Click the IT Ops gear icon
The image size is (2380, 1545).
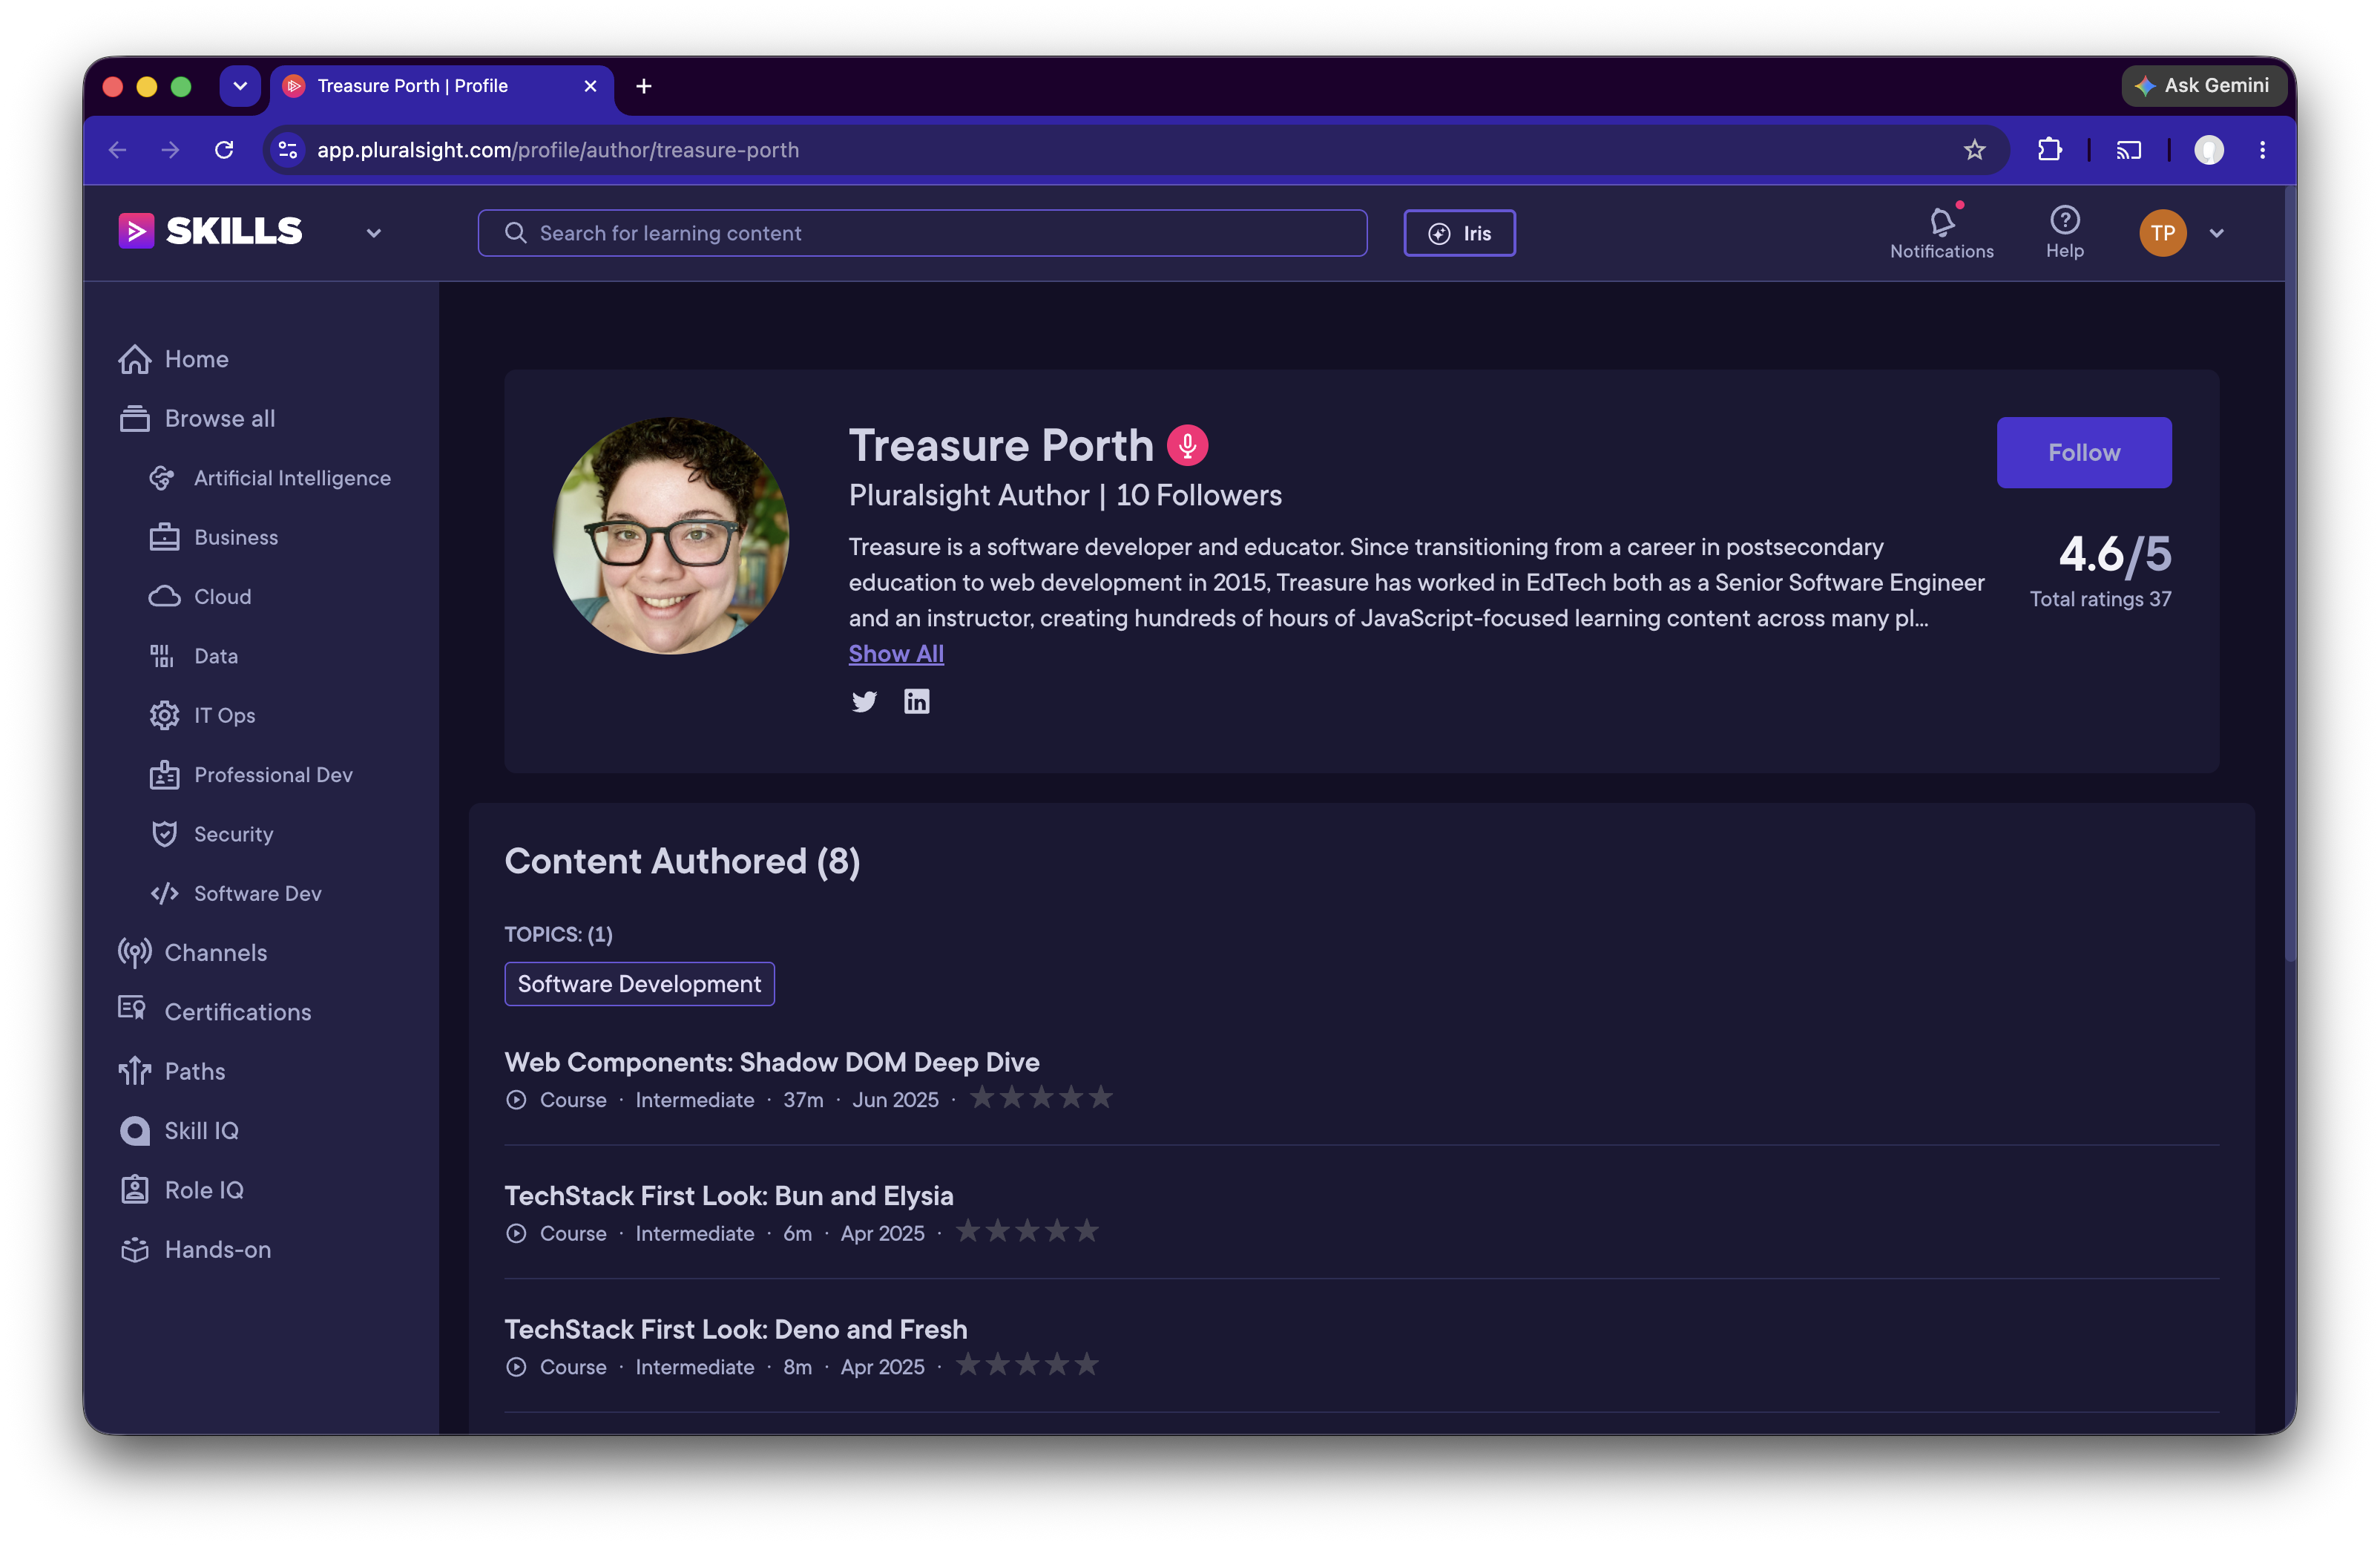click(164, 715)
